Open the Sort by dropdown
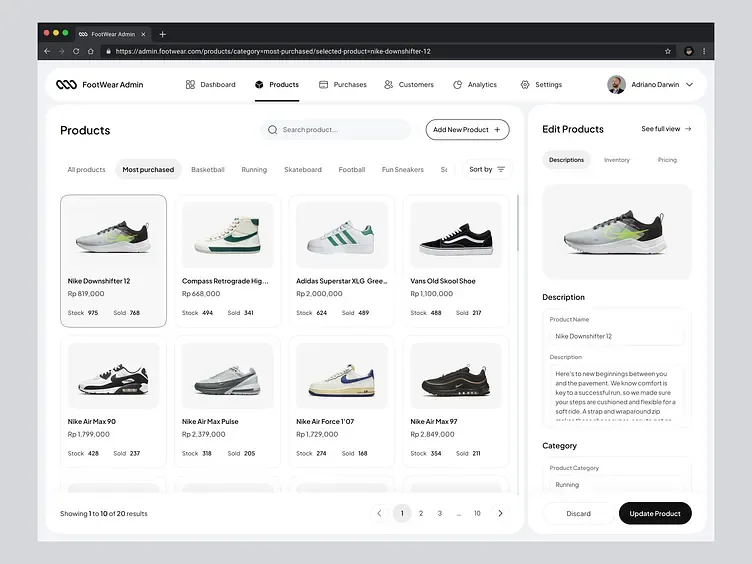Viewport: 752px width, 564px height. click(x=487, y=169)
